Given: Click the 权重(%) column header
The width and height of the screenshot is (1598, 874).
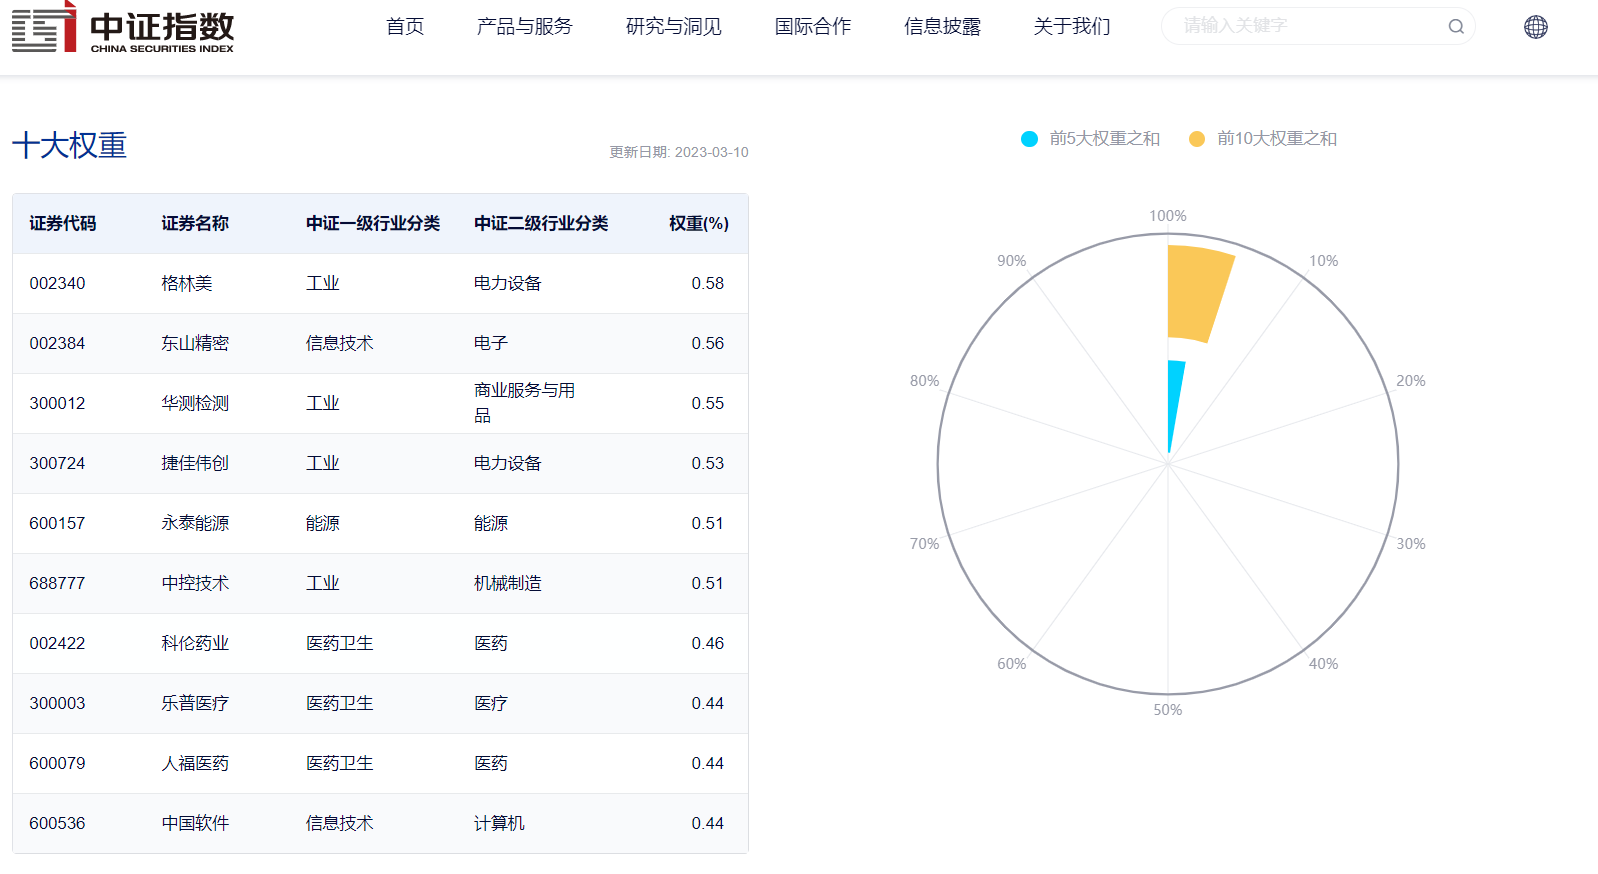Looking at the screenshot, I should pos(698,224).
